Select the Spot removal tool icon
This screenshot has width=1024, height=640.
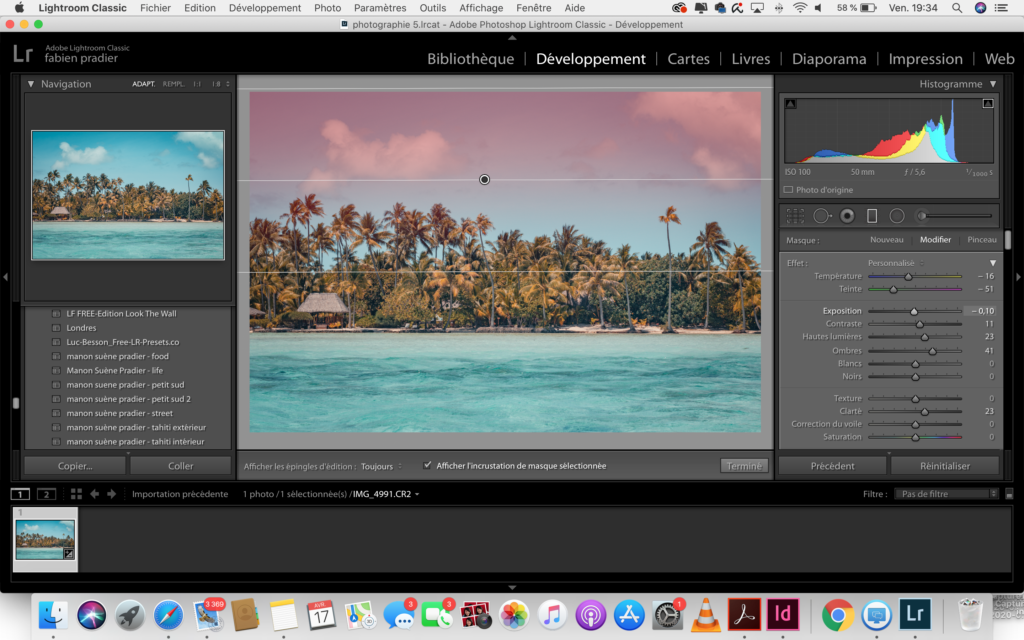point(822,216)
